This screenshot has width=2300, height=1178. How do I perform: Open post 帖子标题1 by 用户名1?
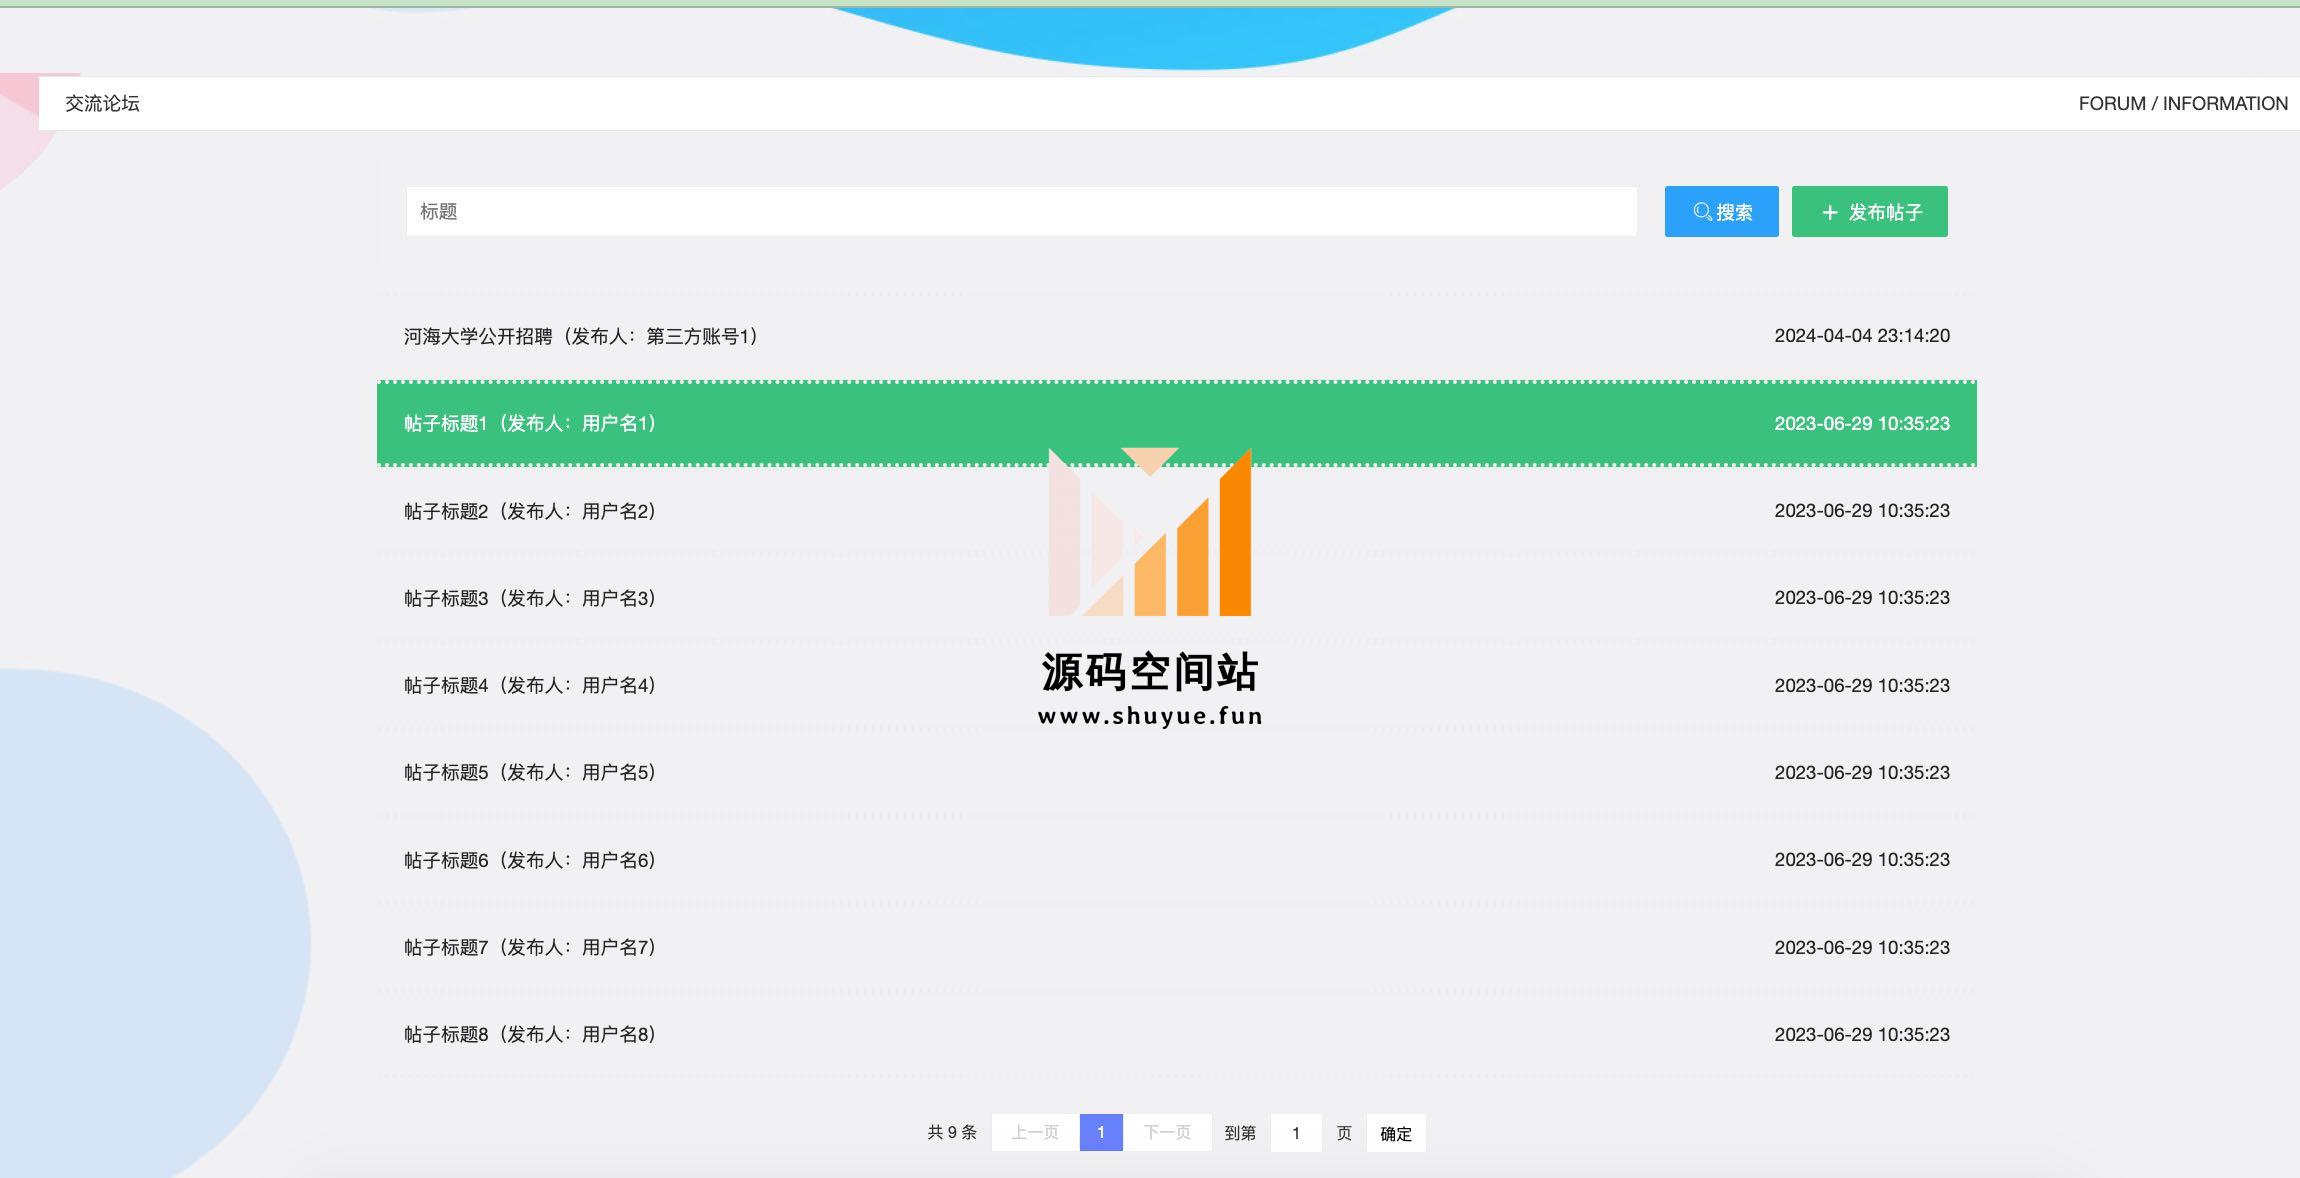click(x=1176, y=423)
